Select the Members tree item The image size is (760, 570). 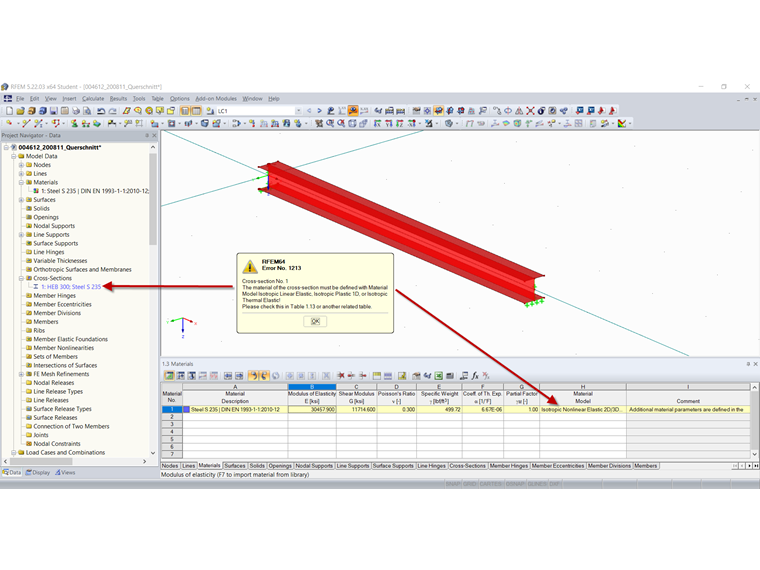pos(46,322)
